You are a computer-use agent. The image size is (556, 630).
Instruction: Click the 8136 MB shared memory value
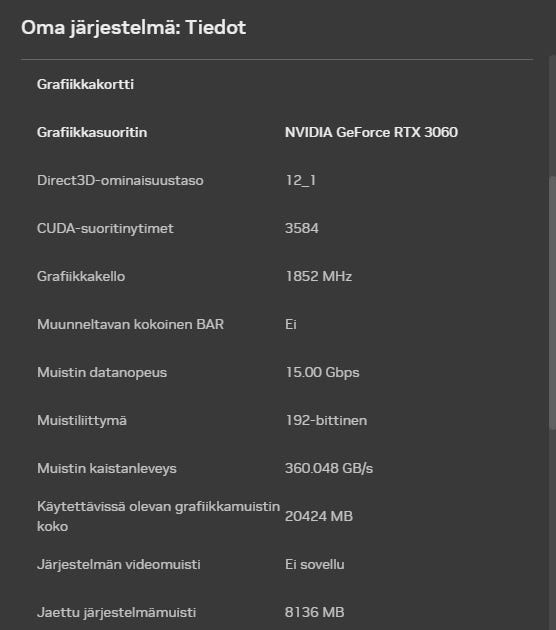pyautogui.click(x=315, y=612)
